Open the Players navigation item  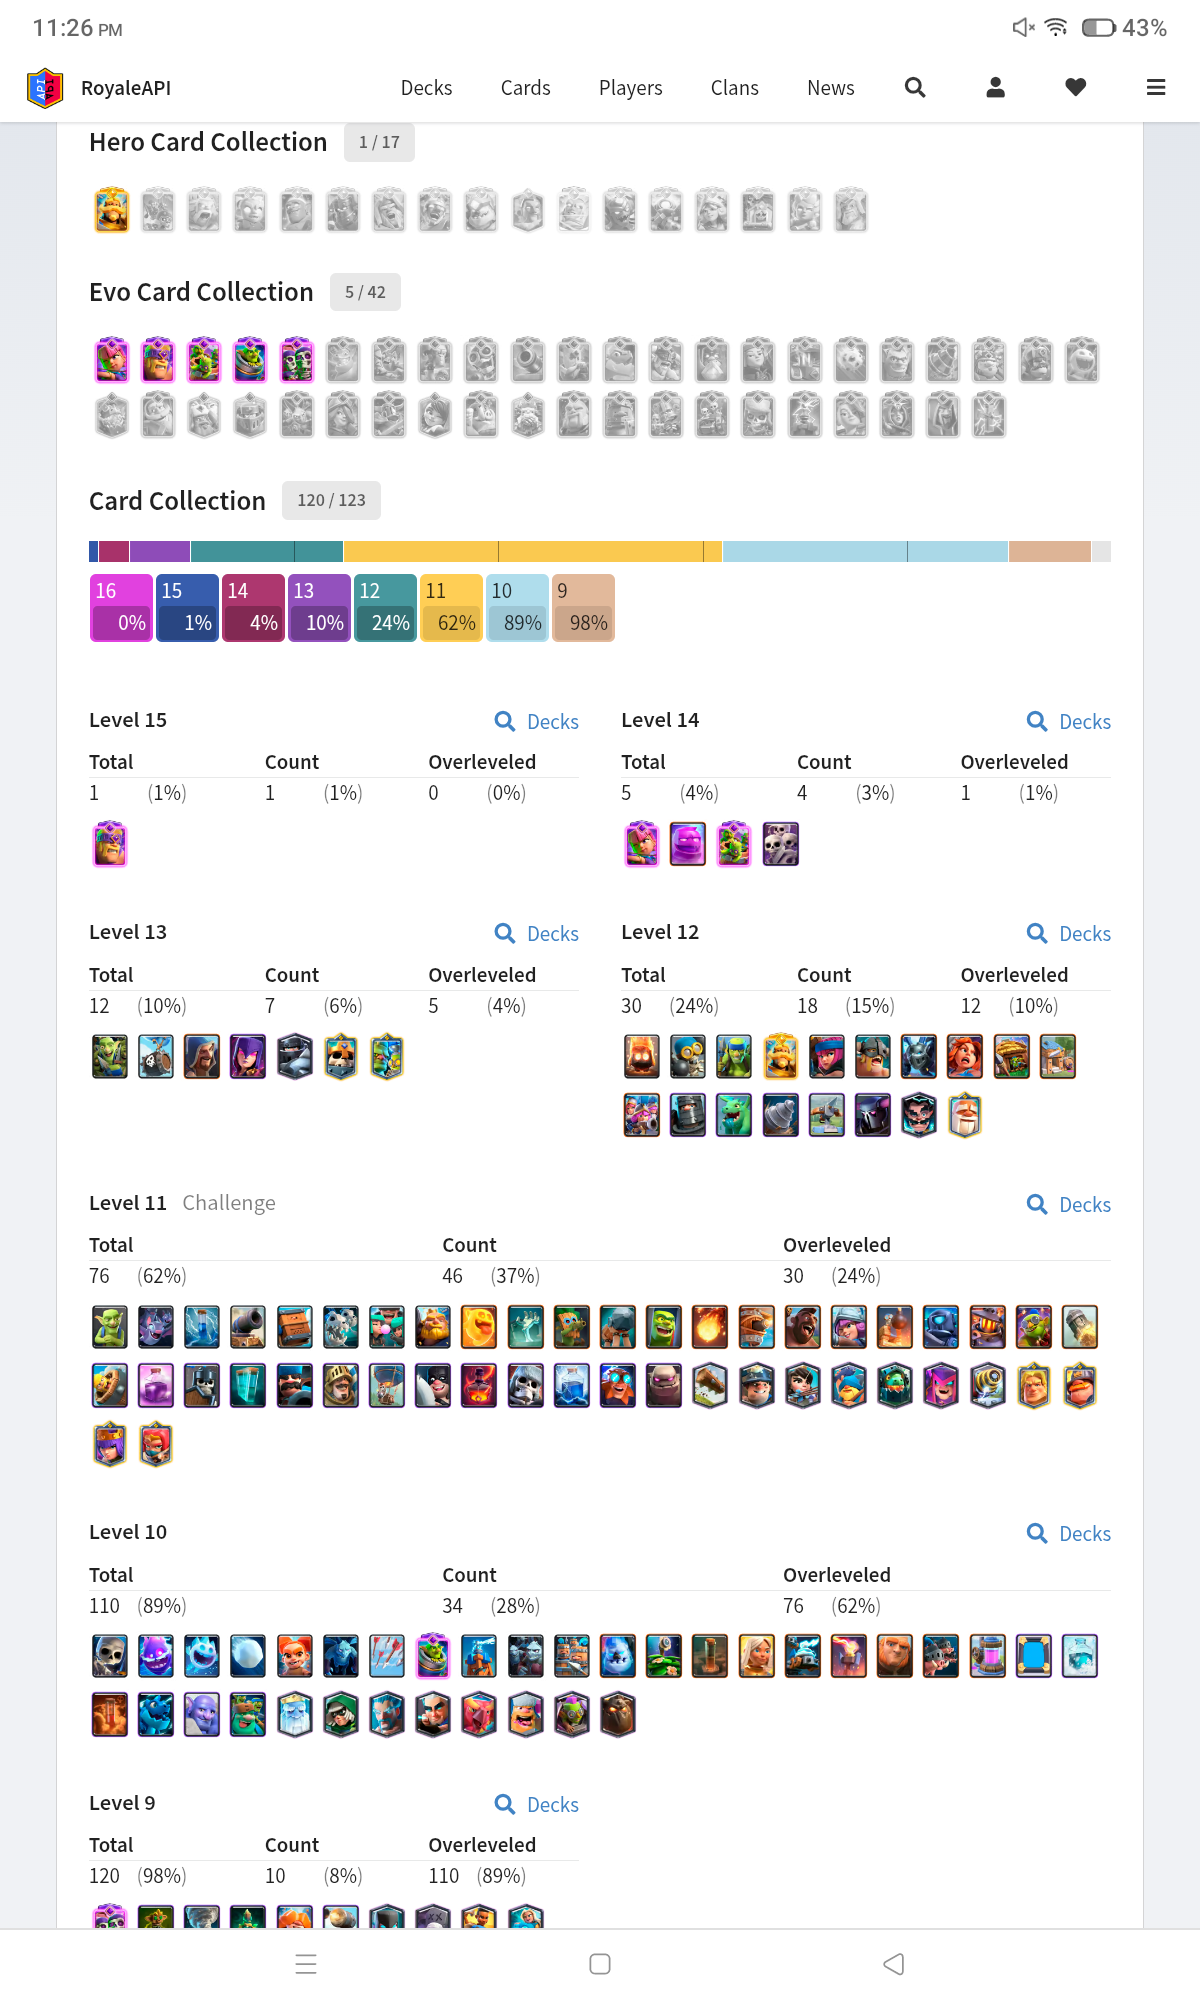630,88
